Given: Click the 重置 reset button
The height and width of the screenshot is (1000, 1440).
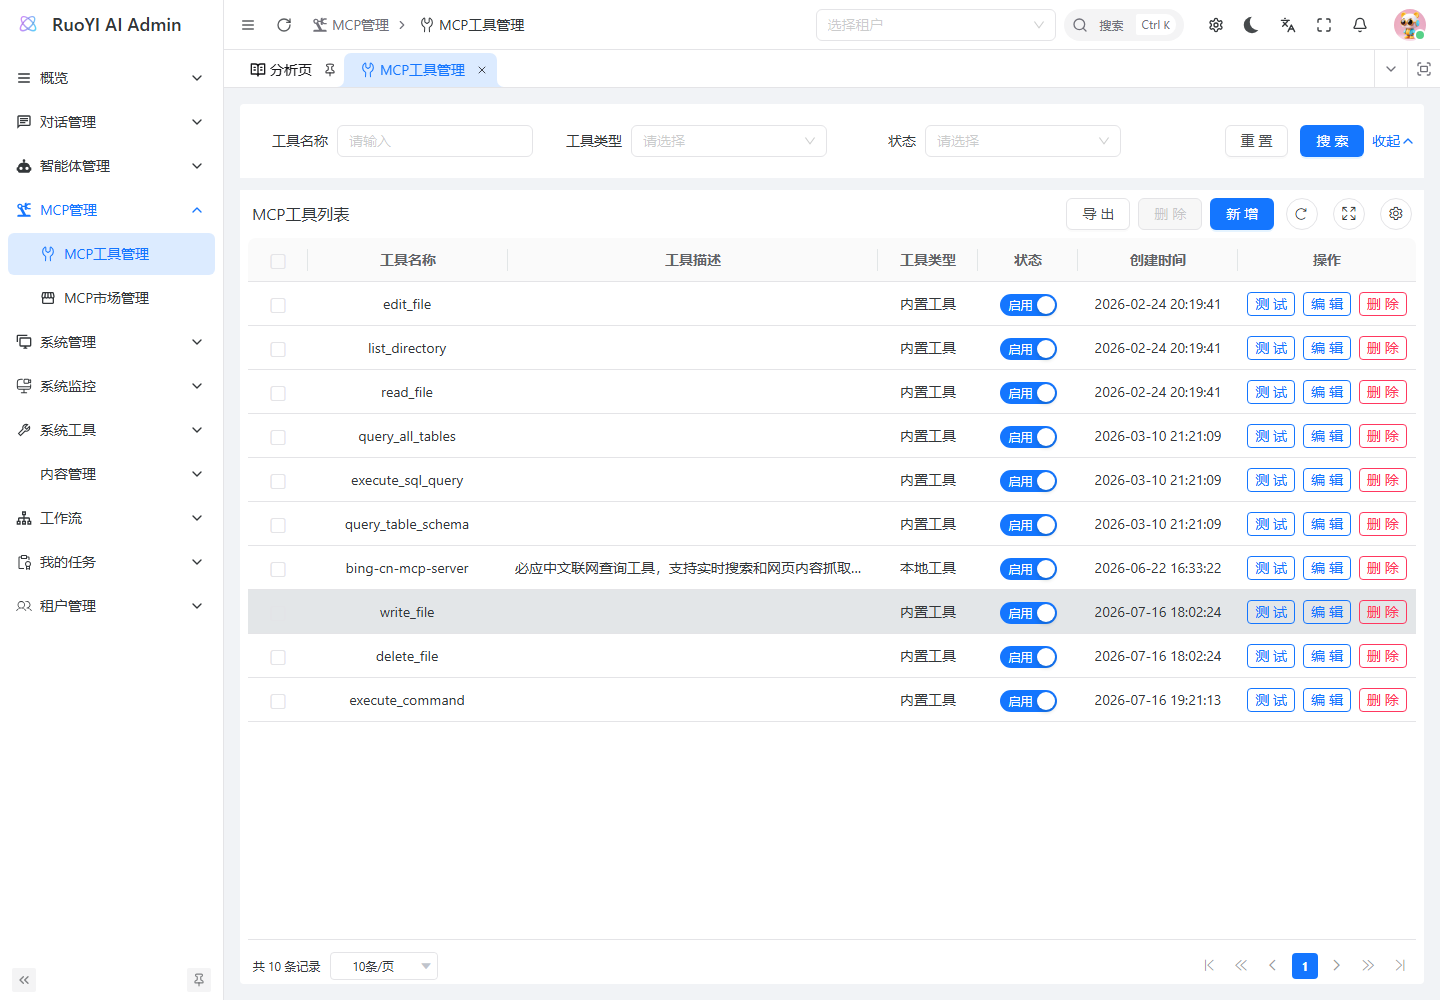Looking at the screenshot, I should point(1256,141).
